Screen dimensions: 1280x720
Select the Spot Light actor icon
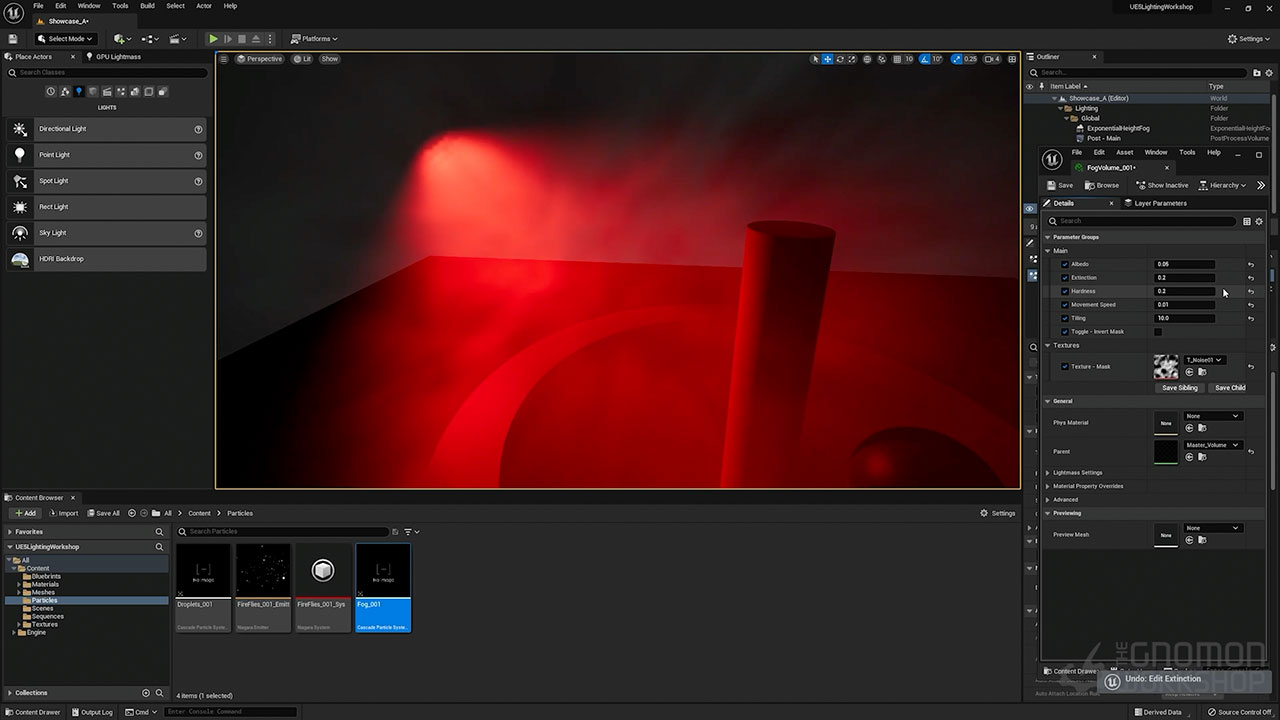point(20,181)
